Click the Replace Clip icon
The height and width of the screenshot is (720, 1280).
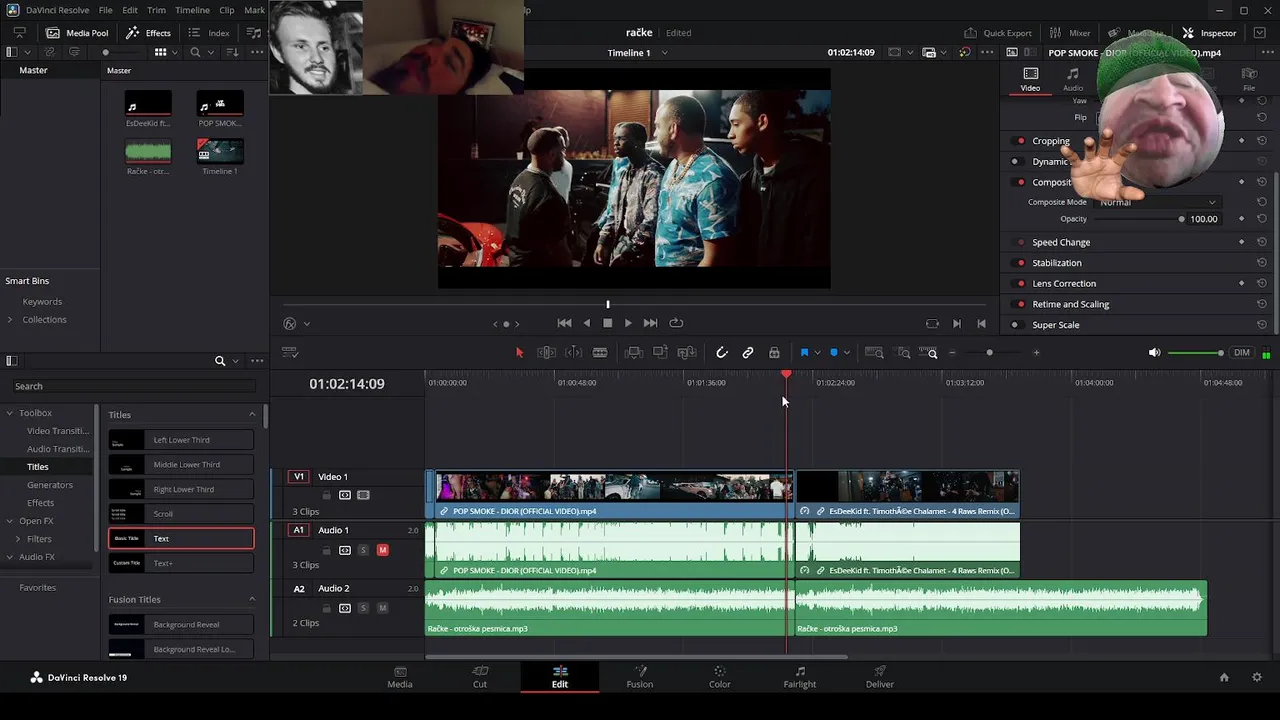[x=687, y=353]
